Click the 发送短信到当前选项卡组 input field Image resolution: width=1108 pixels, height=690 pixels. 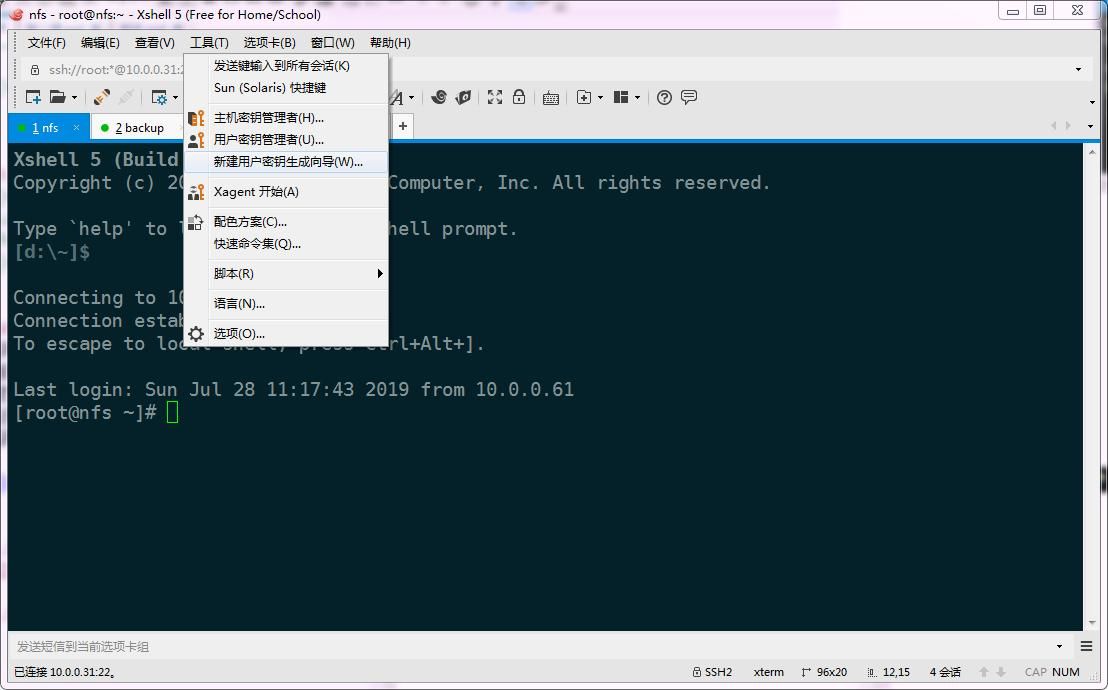(400, 646)
